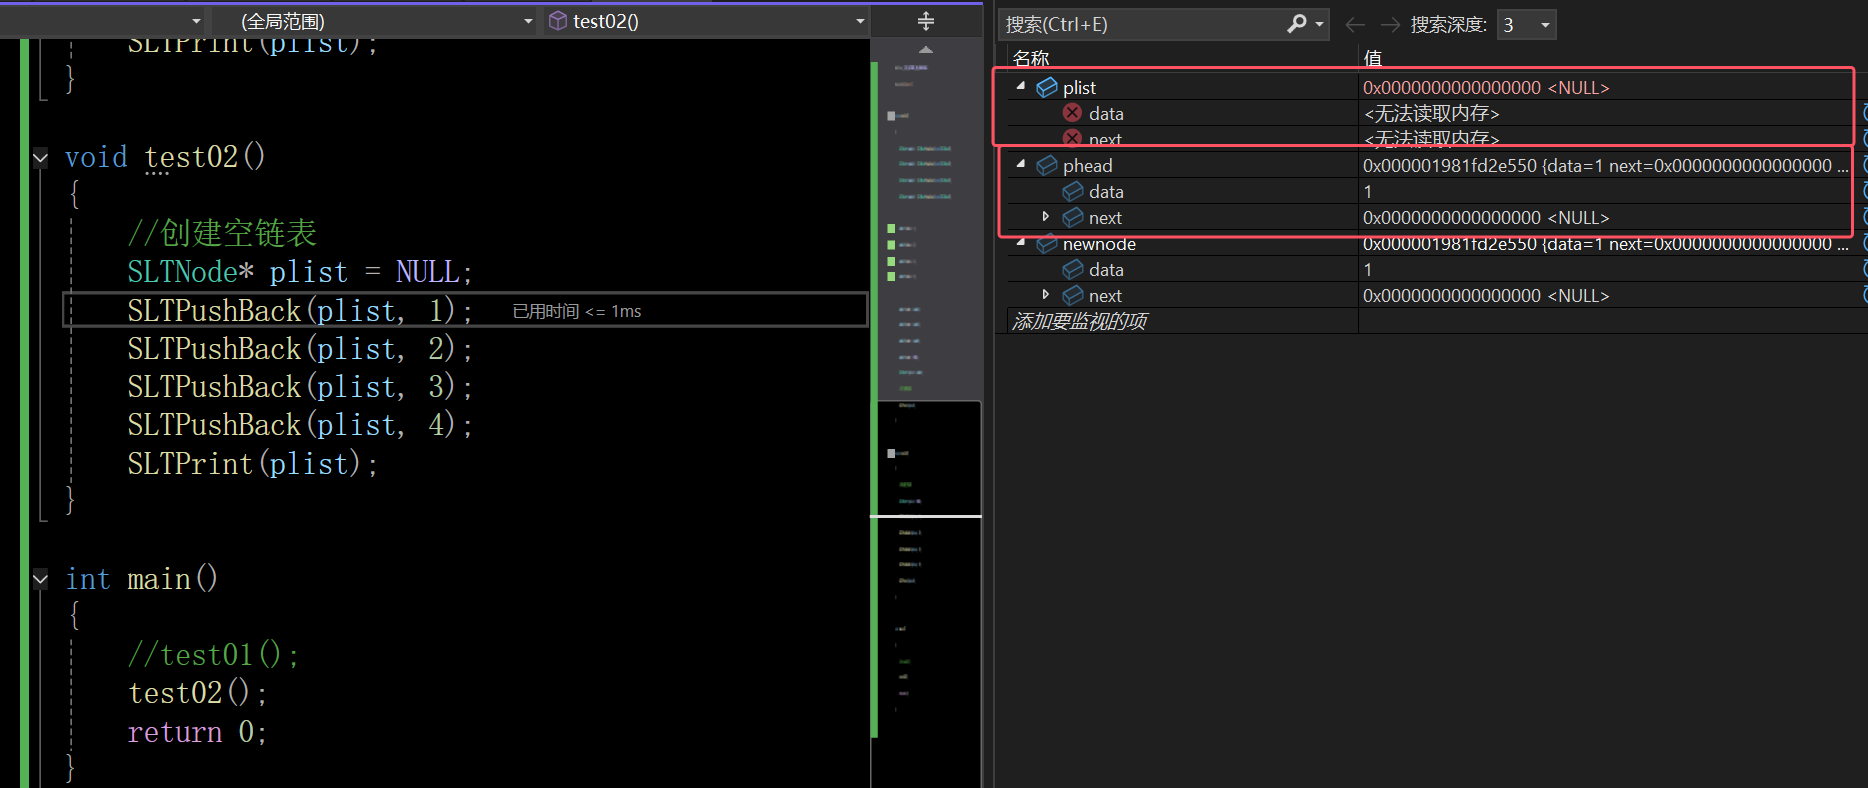Image resolution: width=1868 pixels, height=788 pixels.
Task: Click SLTPrint(plist); inside test02
Action: (252, 464)
